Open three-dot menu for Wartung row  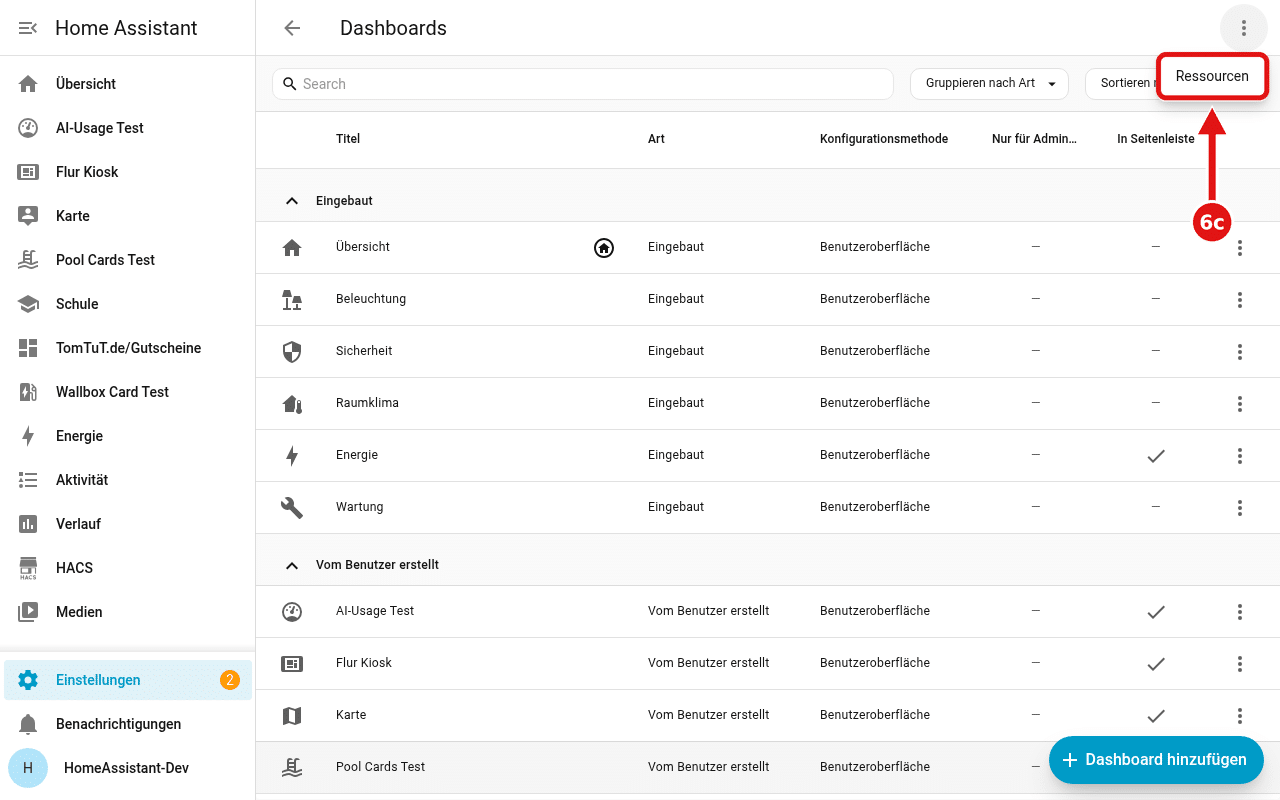1240,508
